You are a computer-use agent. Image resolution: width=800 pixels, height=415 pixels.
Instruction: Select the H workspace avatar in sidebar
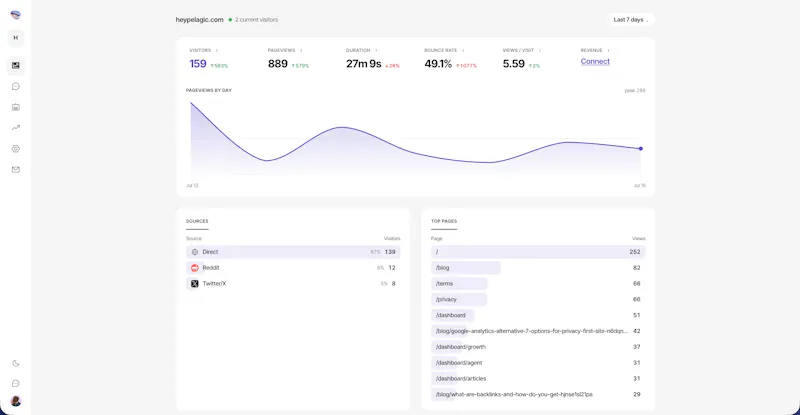click(x=15, y=38)
